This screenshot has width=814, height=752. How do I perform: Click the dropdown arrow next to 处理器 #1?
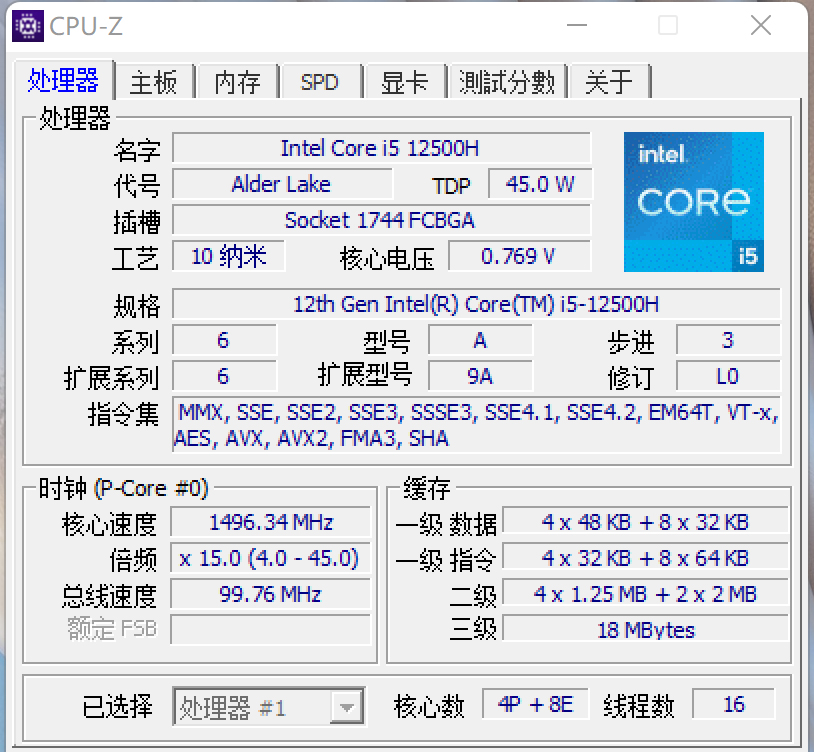[x=349, y=705]
